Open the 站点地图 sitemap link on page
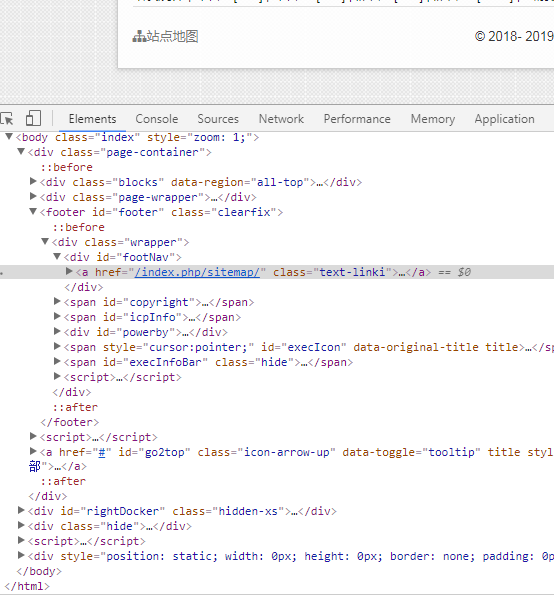Image resolution: width=554 pixels, height=597 pixels. 172,37
